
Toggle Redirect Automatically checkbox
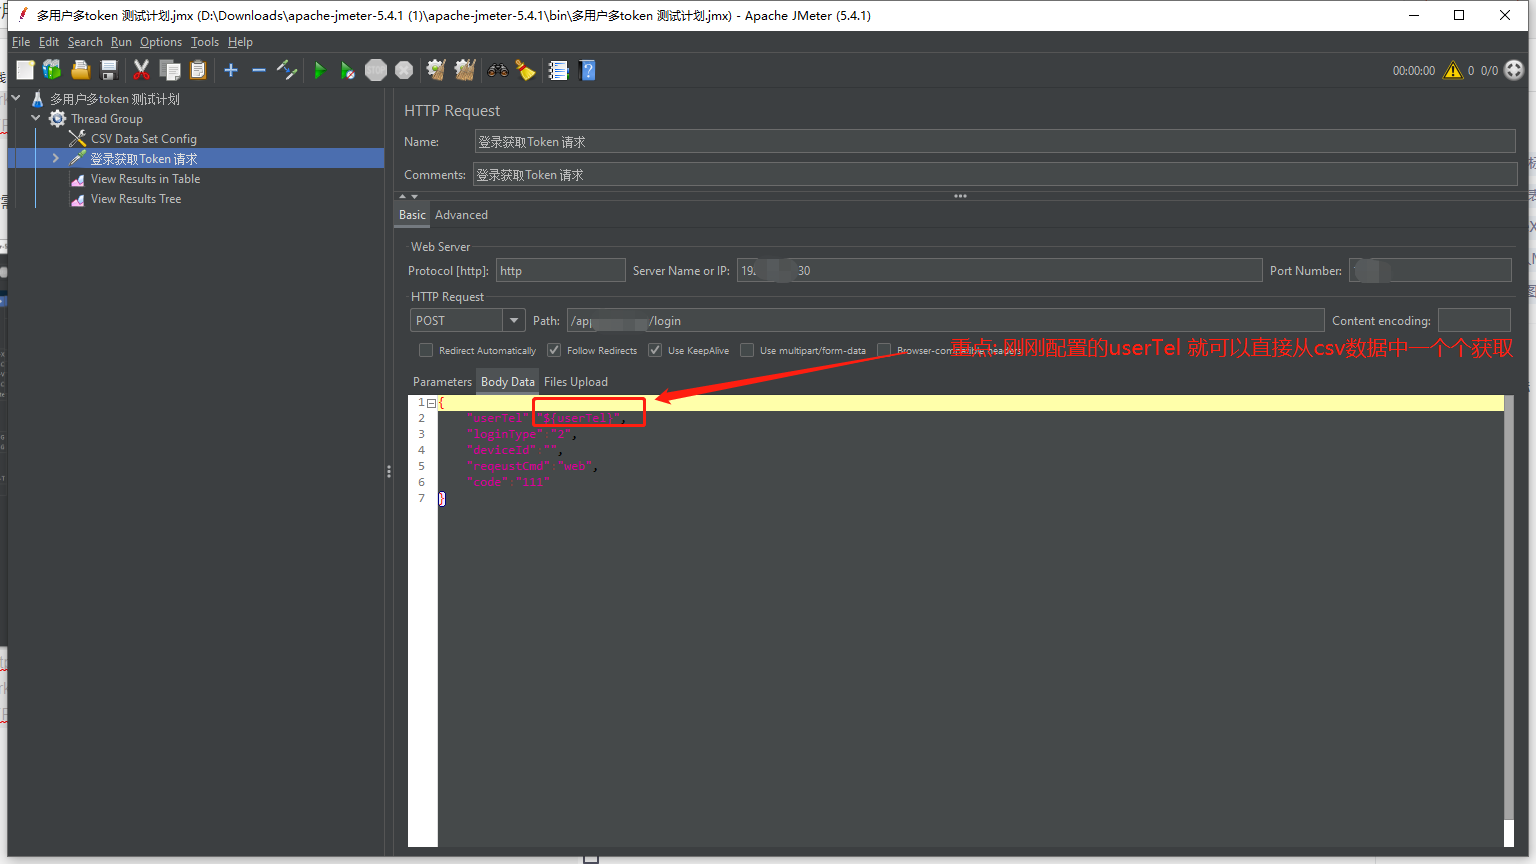(x=426, y=350)
